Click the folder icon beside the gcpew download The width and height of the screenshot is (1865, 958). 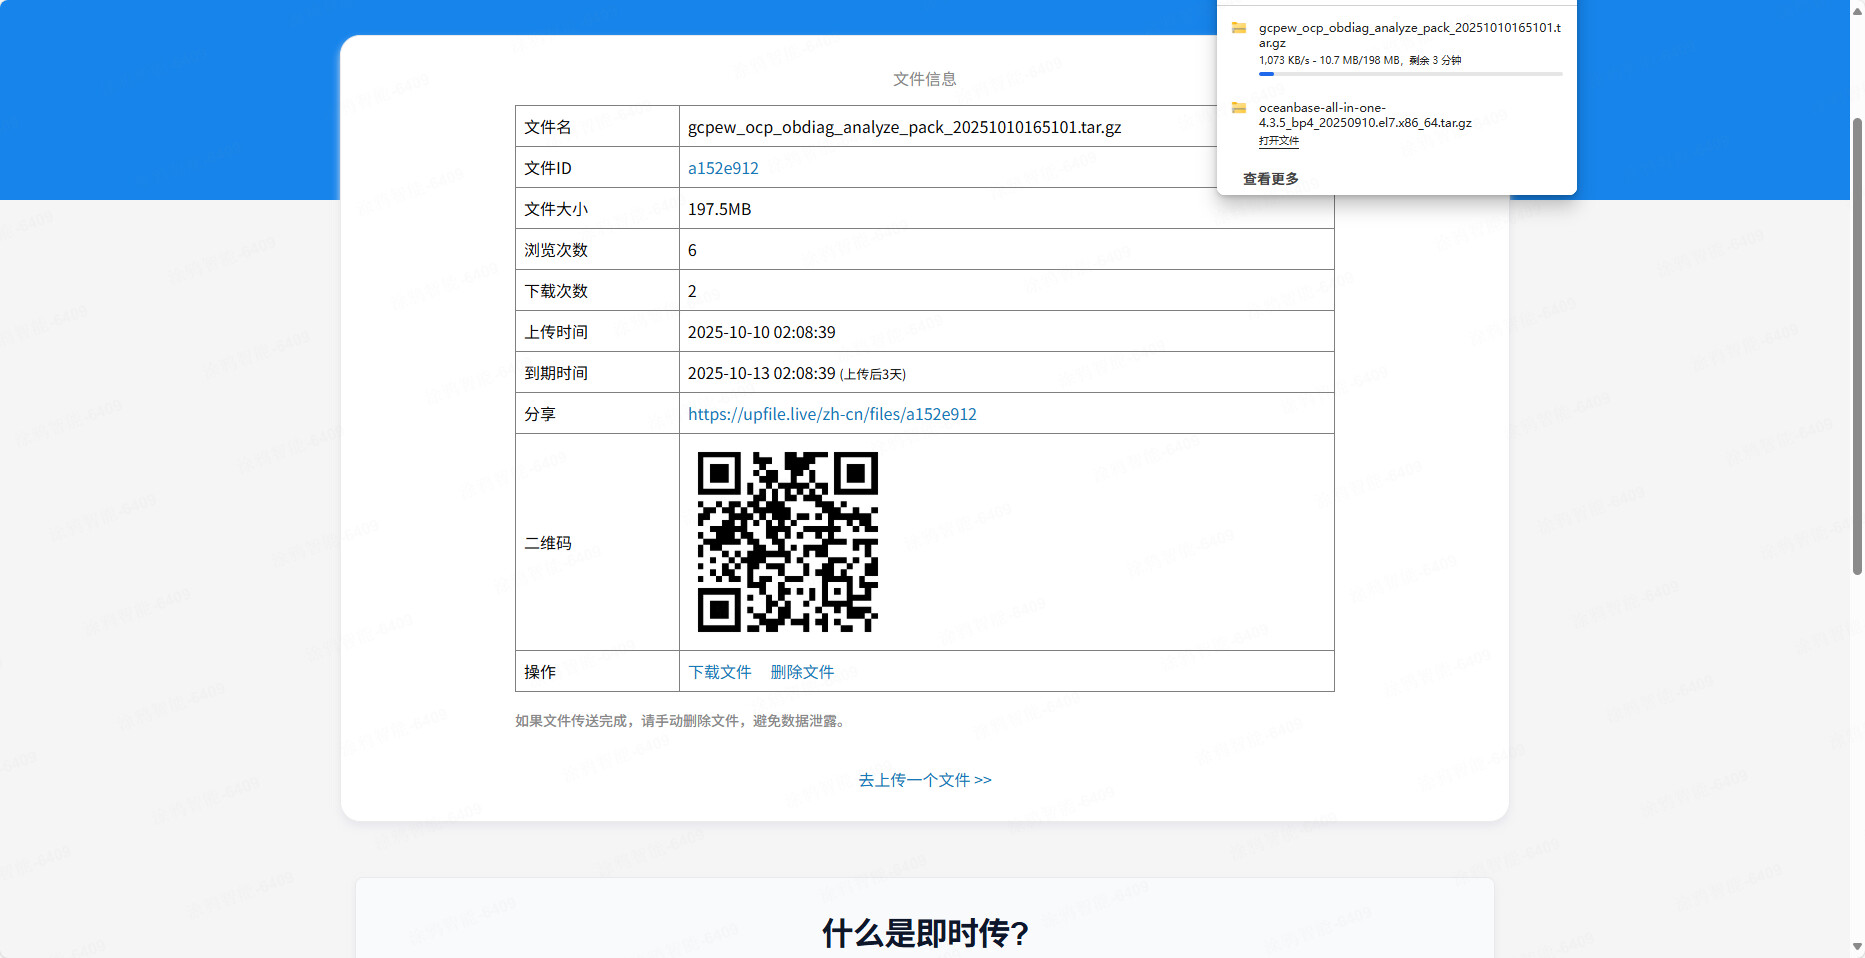click(1238, 28)
